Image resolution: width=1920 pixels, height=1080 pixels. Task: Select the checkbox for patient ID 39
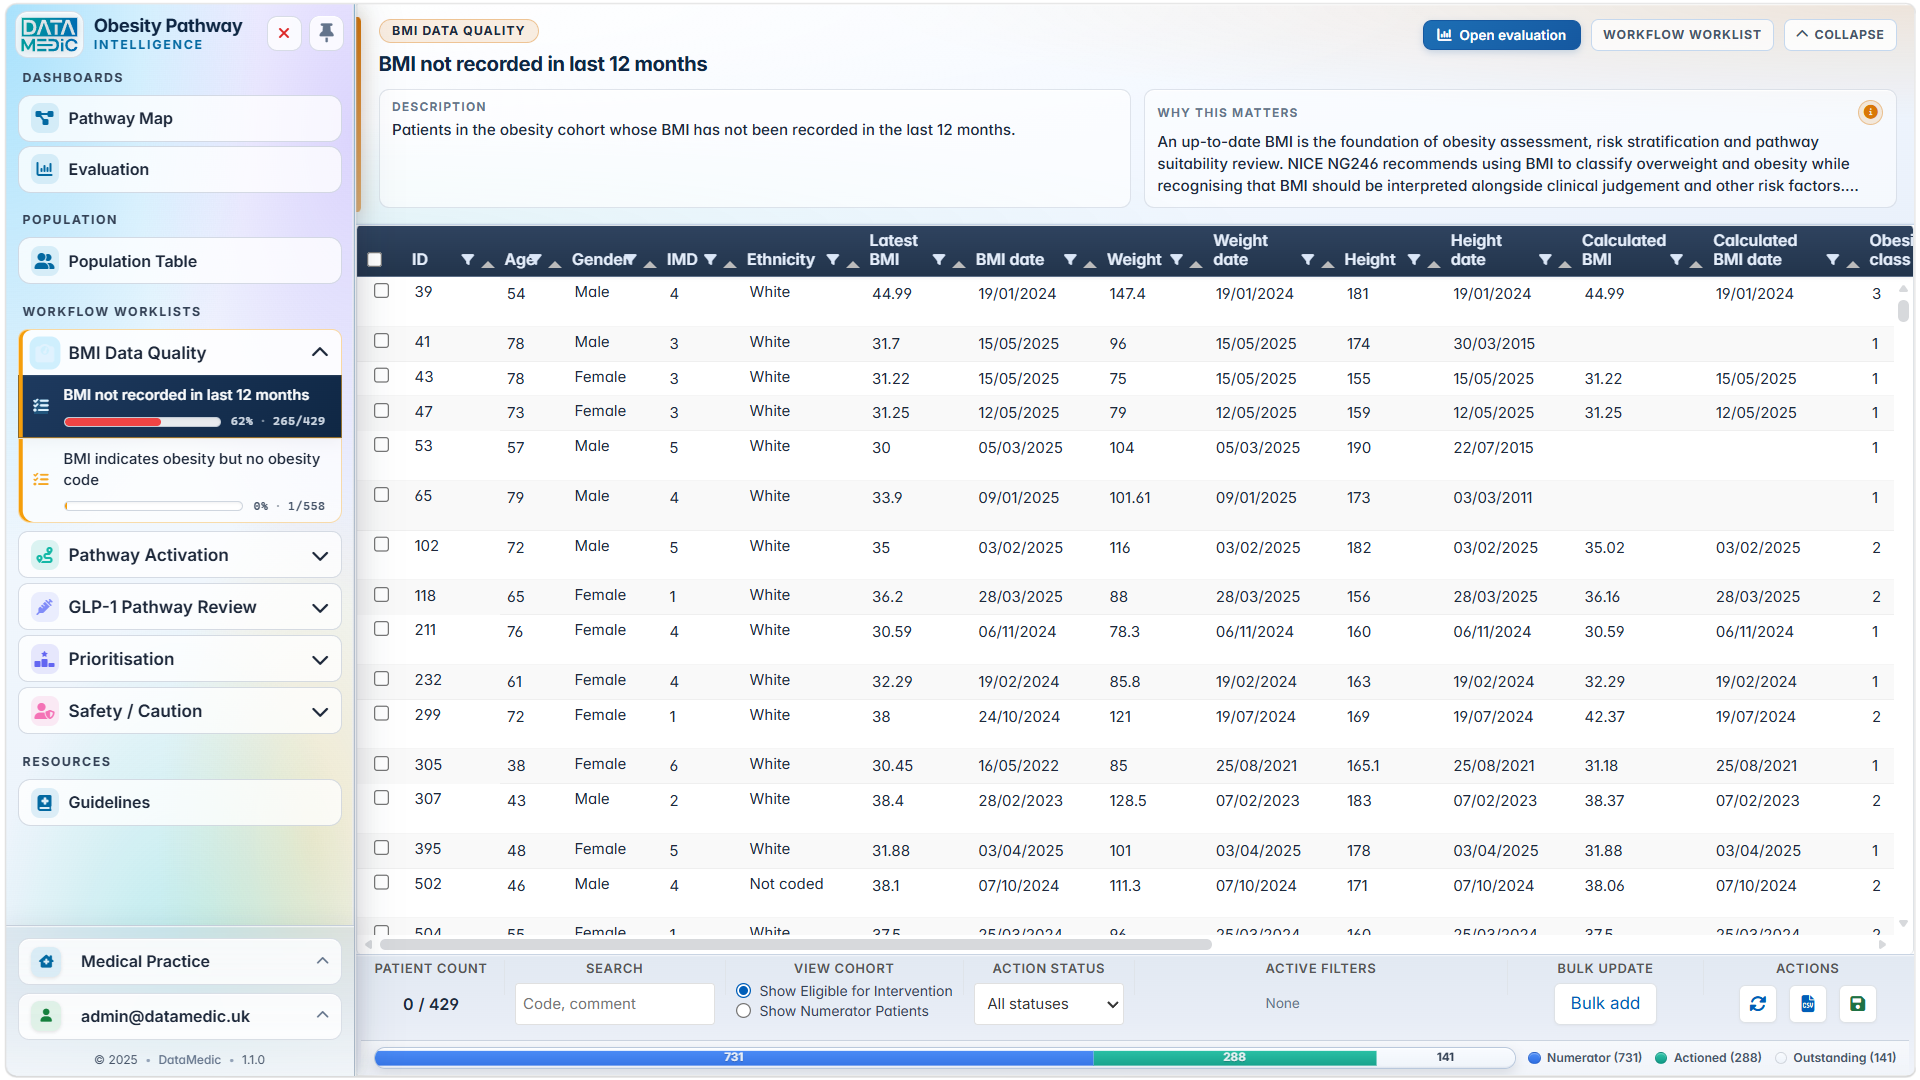(x=381, y=291)
